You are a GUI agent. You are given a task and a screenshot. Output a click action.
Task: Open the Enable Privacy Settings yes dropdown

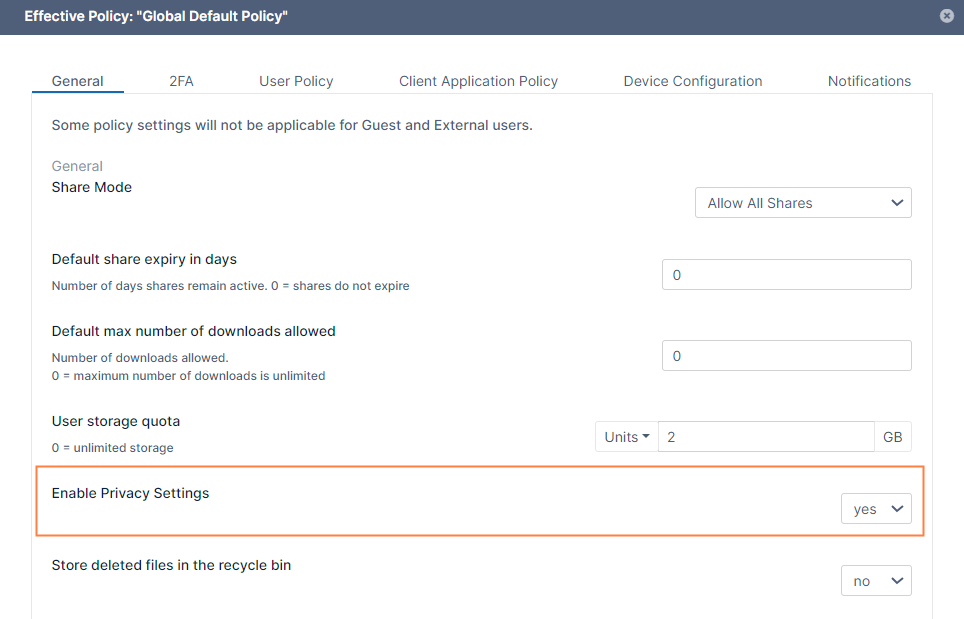(x=876, y=509)
